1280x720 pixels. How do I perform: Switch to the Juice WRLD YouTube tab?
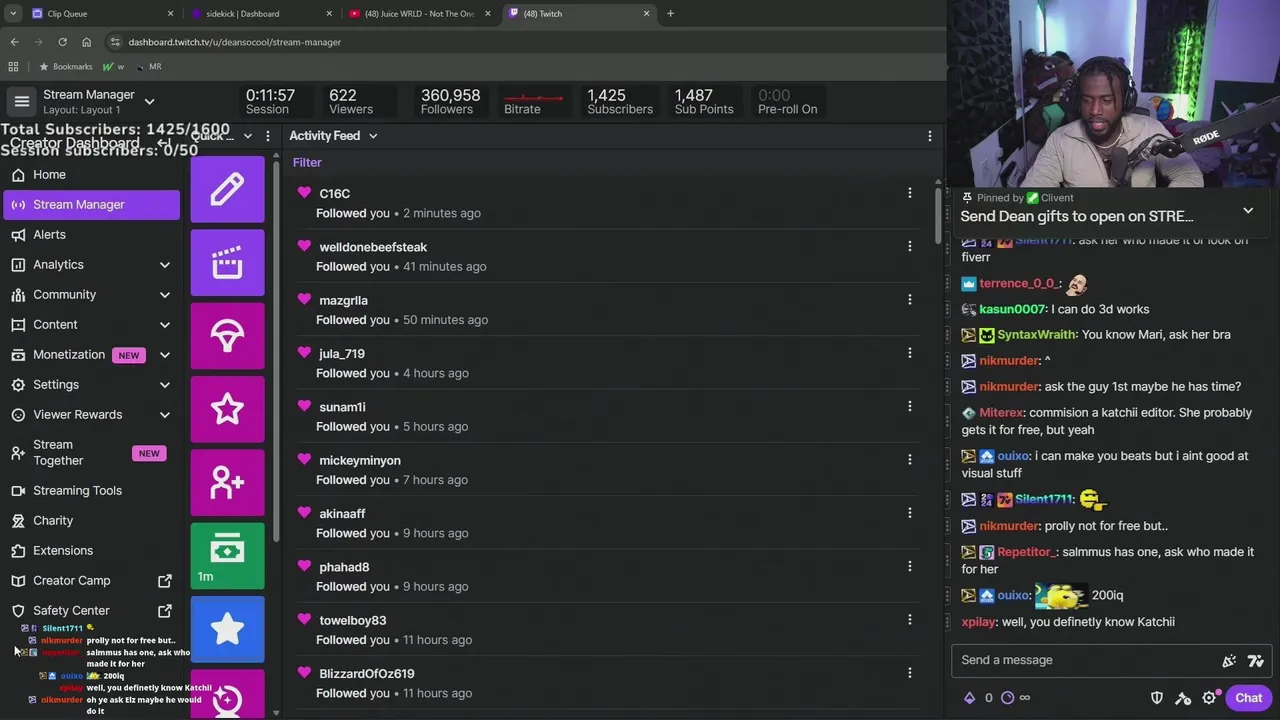[420, 13]
